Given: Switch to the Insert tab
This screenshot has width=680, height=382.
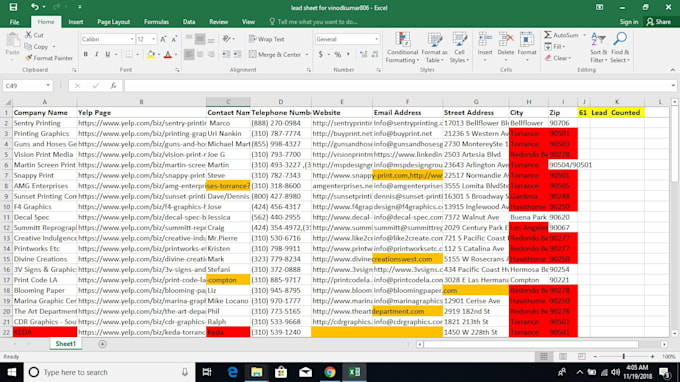Looking at the screenshot, I should [75, 22].
